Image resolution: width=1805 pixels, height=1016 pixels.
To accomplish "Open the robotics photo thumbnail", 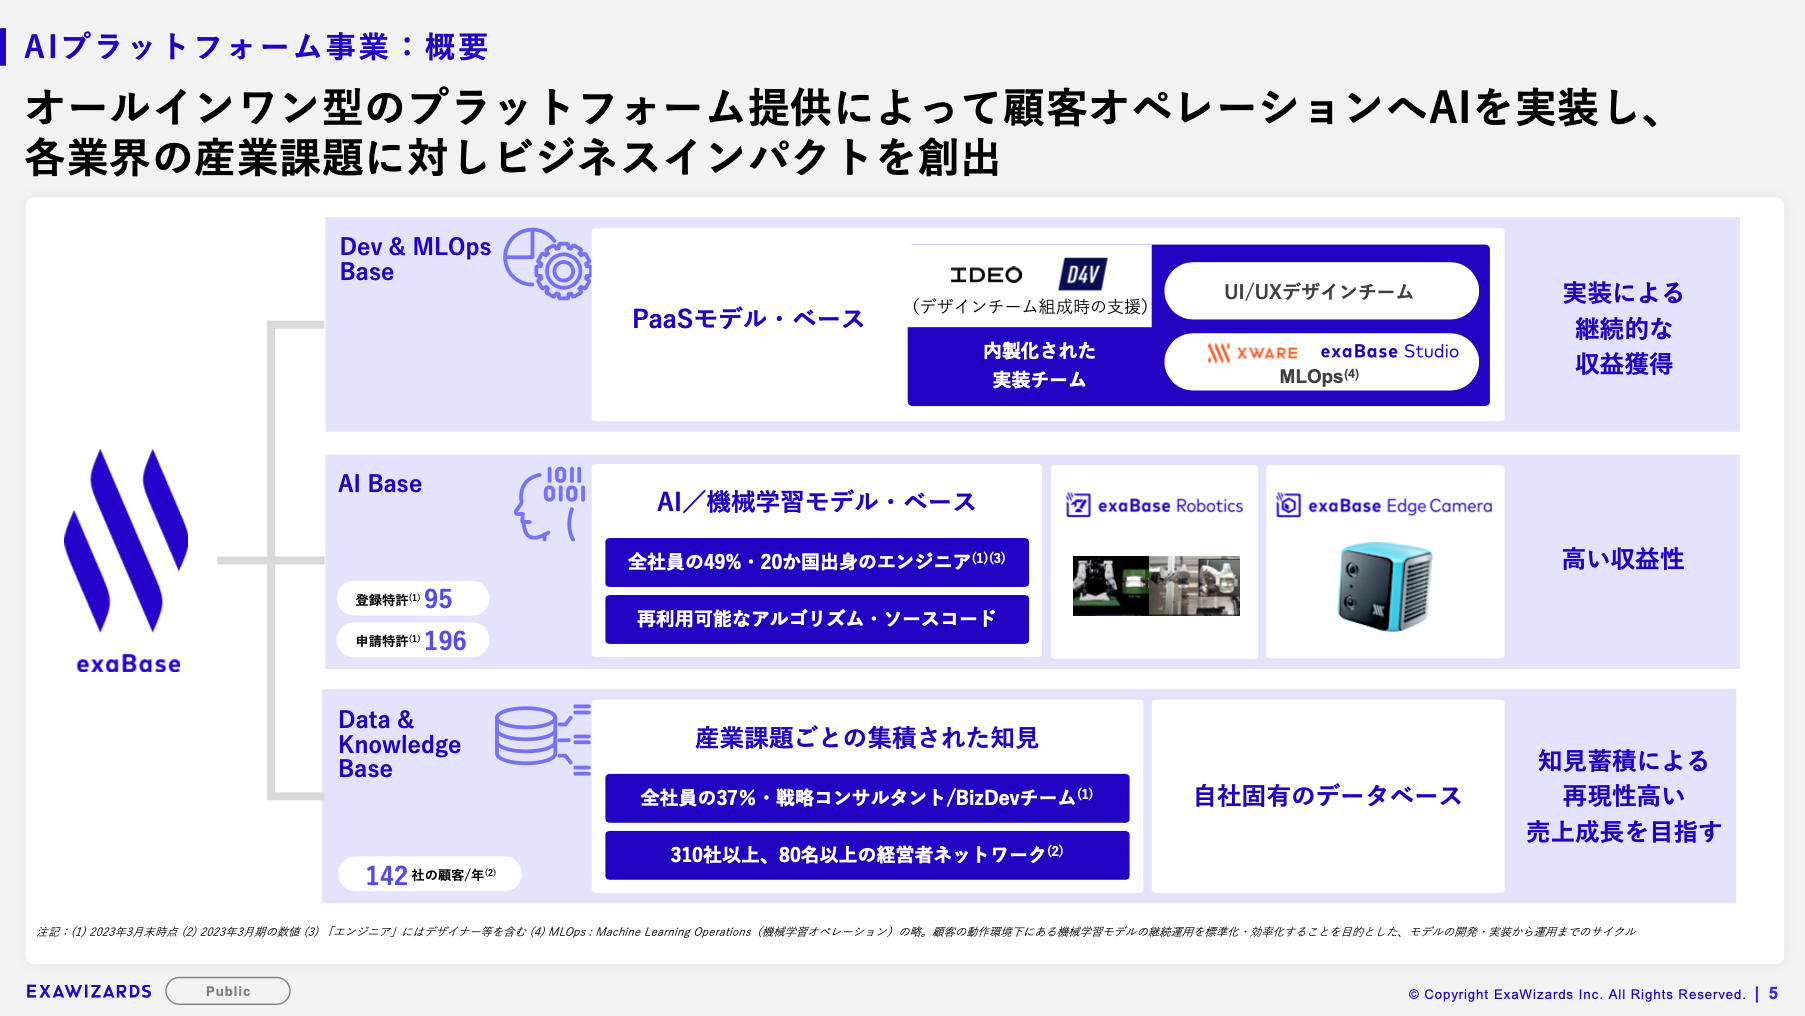I will coord(1156,586).
